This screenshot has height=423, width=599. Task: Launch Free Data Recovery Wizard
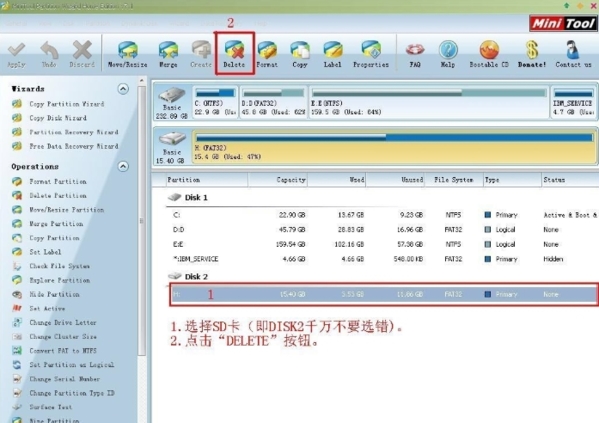click(65, 146)
